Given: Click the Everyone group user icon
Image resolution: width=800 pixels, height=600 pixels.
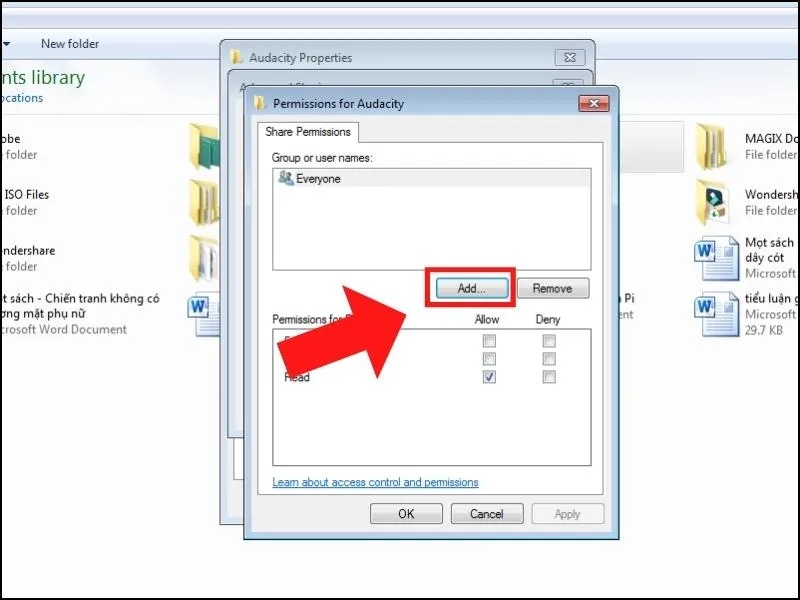Looking at the screenshot, I should 285,179.
